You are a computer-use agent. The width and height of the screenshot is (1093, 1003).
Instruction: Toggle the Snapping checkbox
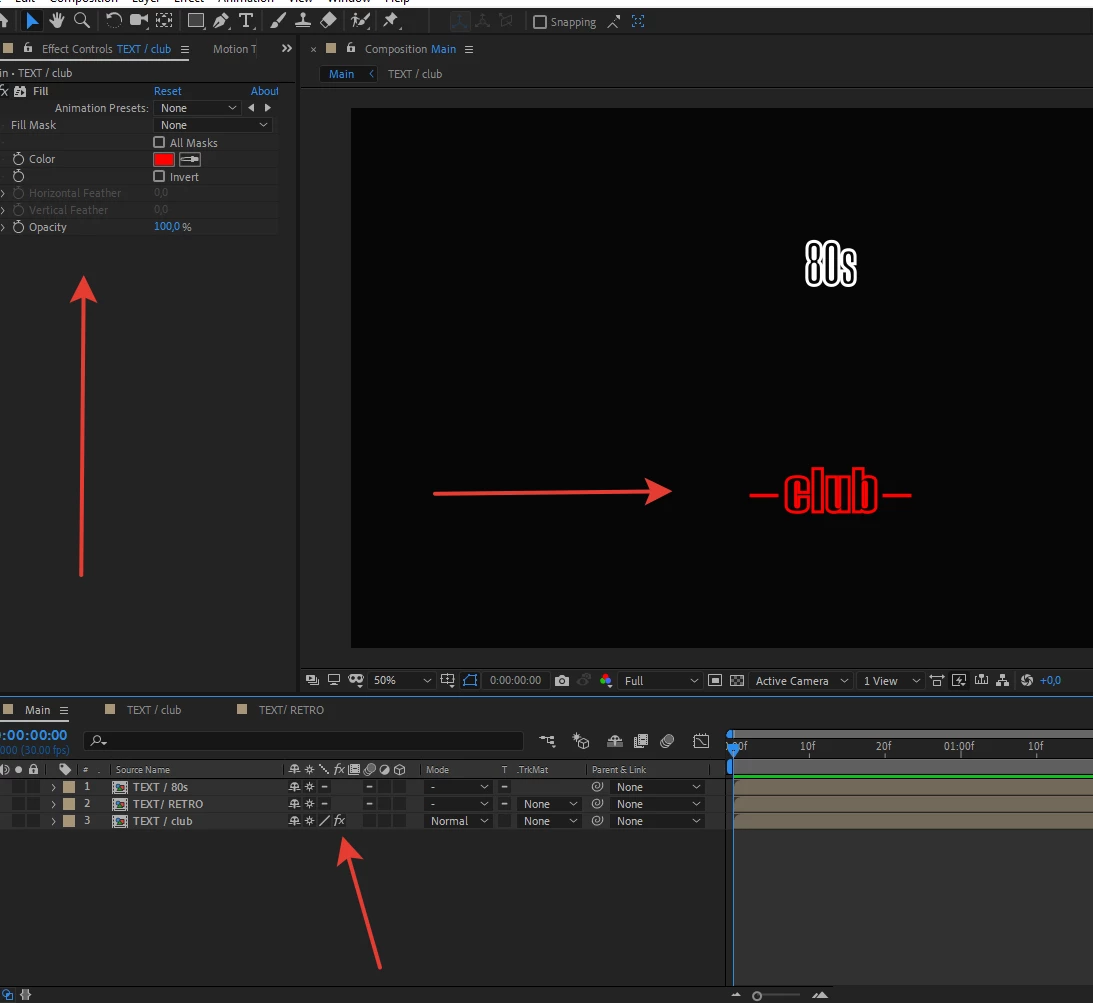[540, 22]
